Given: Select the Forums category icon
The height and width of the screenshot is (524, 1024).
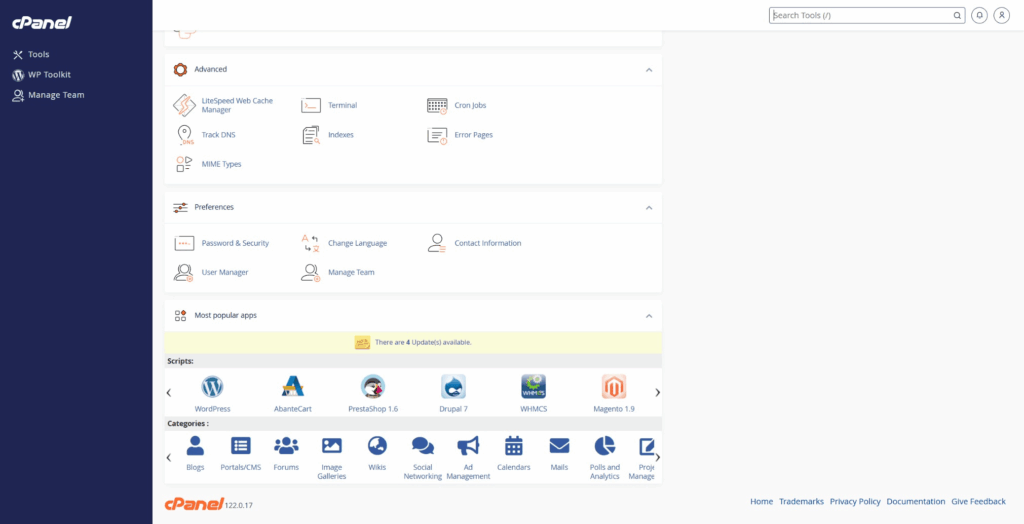Looking at the screenshot, I should pyautogui.click(x=286, y=446).
